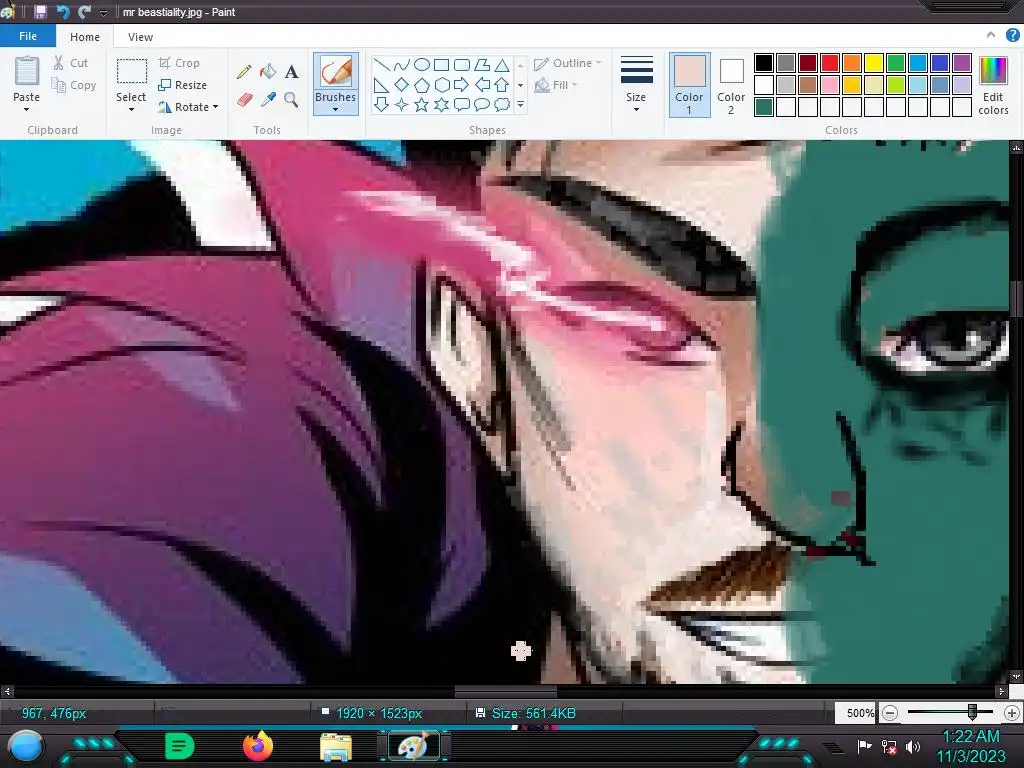This screenshot has width=1024, height=768.
Task: Open the Brushes dropdown arrow
Action: pos(336,109)
